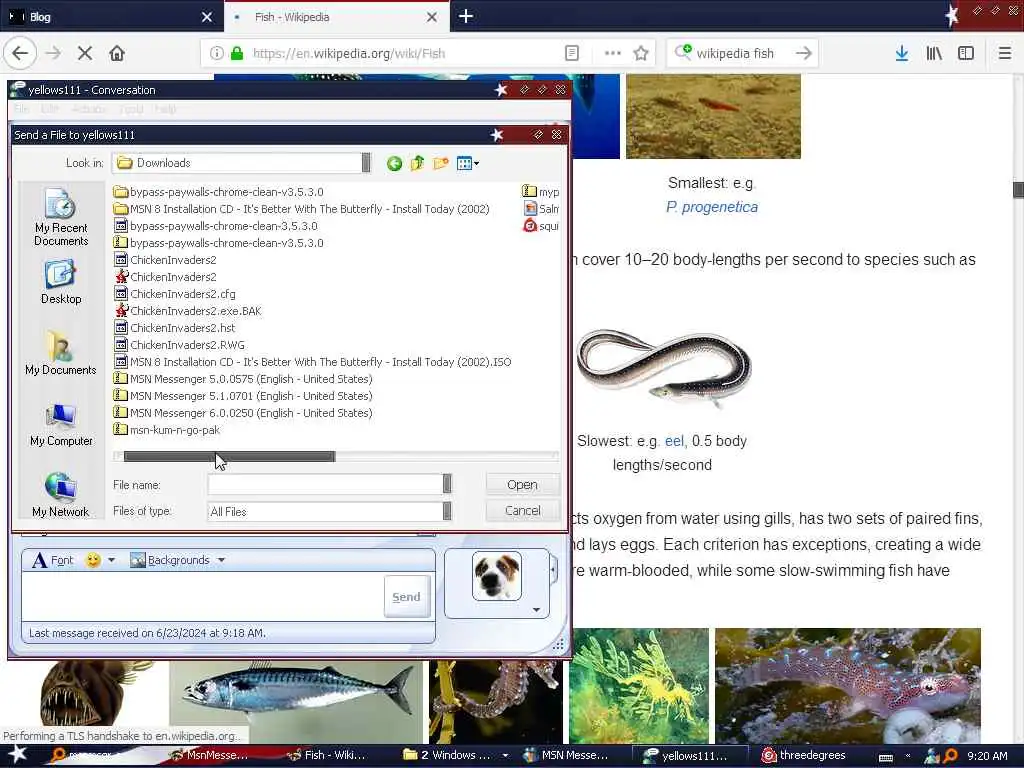Open the P. progenetica link
This screenshot has height=768, width=1024.
pyautogui.click(x=712, y=207)
